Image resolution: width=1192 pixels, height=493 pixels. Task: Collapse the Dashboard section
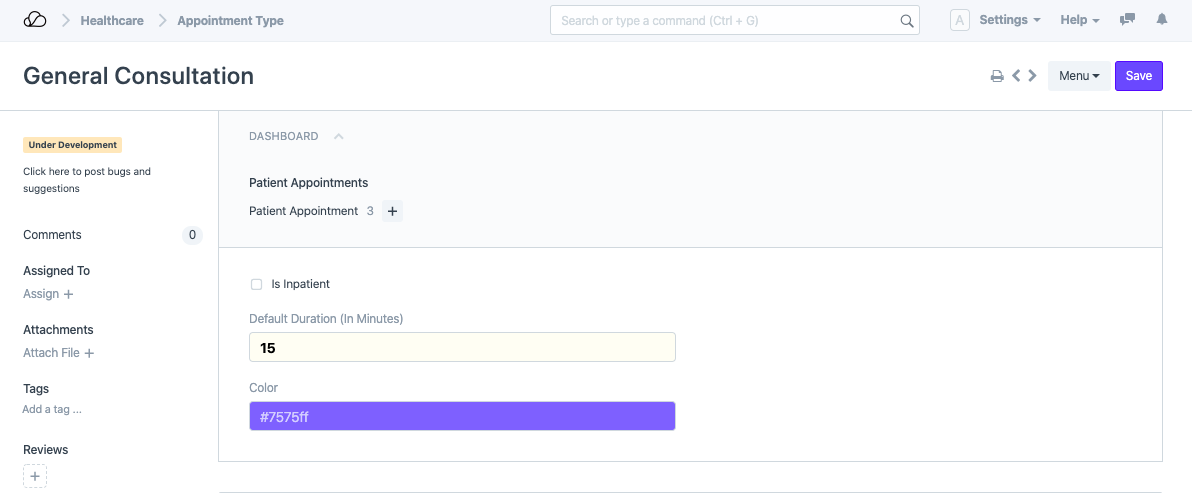click(338, 136)
